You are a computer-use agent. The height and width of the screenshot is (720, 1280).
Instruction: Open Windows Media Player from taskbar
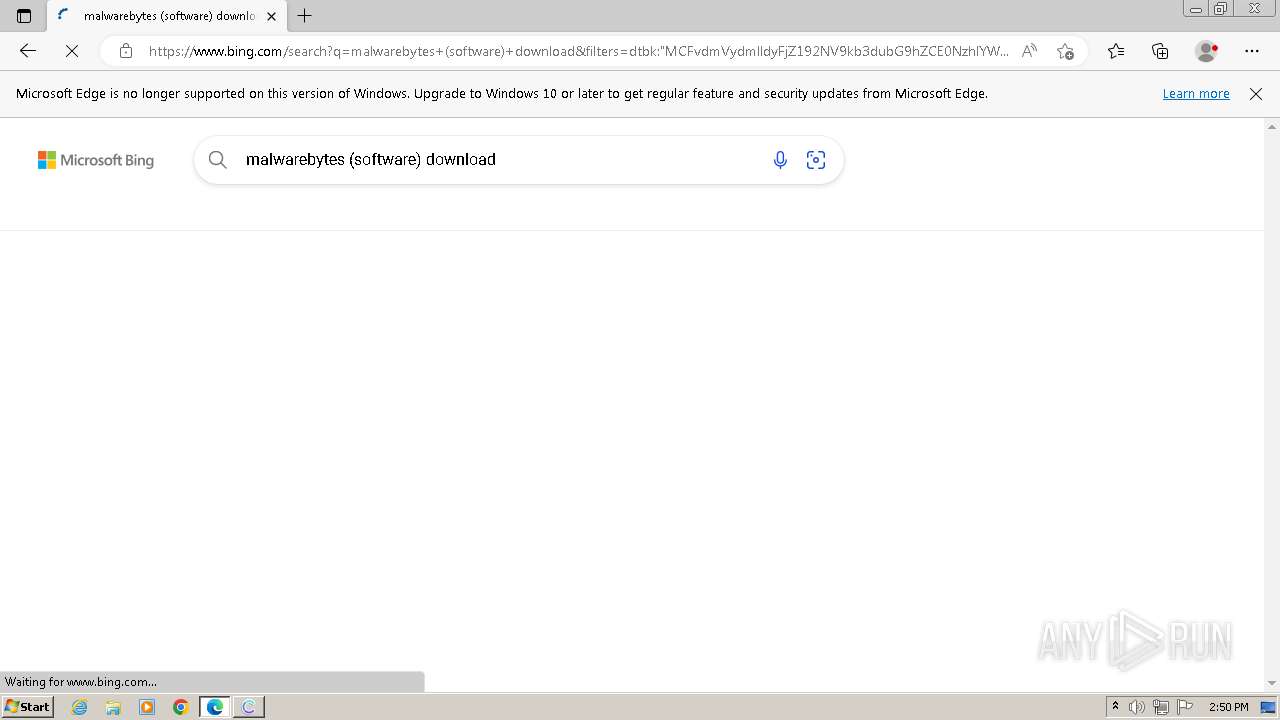pyautogui.click(x=147, y=707)
